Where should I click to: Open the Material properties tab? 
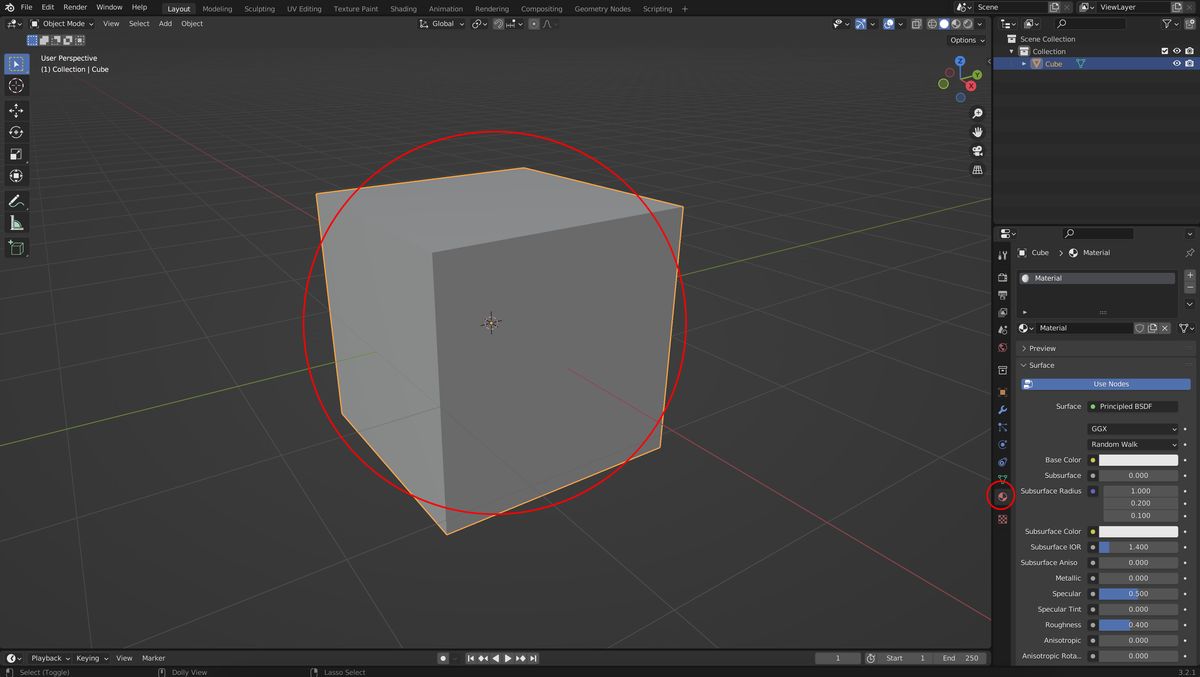[x=1002, y=496]
